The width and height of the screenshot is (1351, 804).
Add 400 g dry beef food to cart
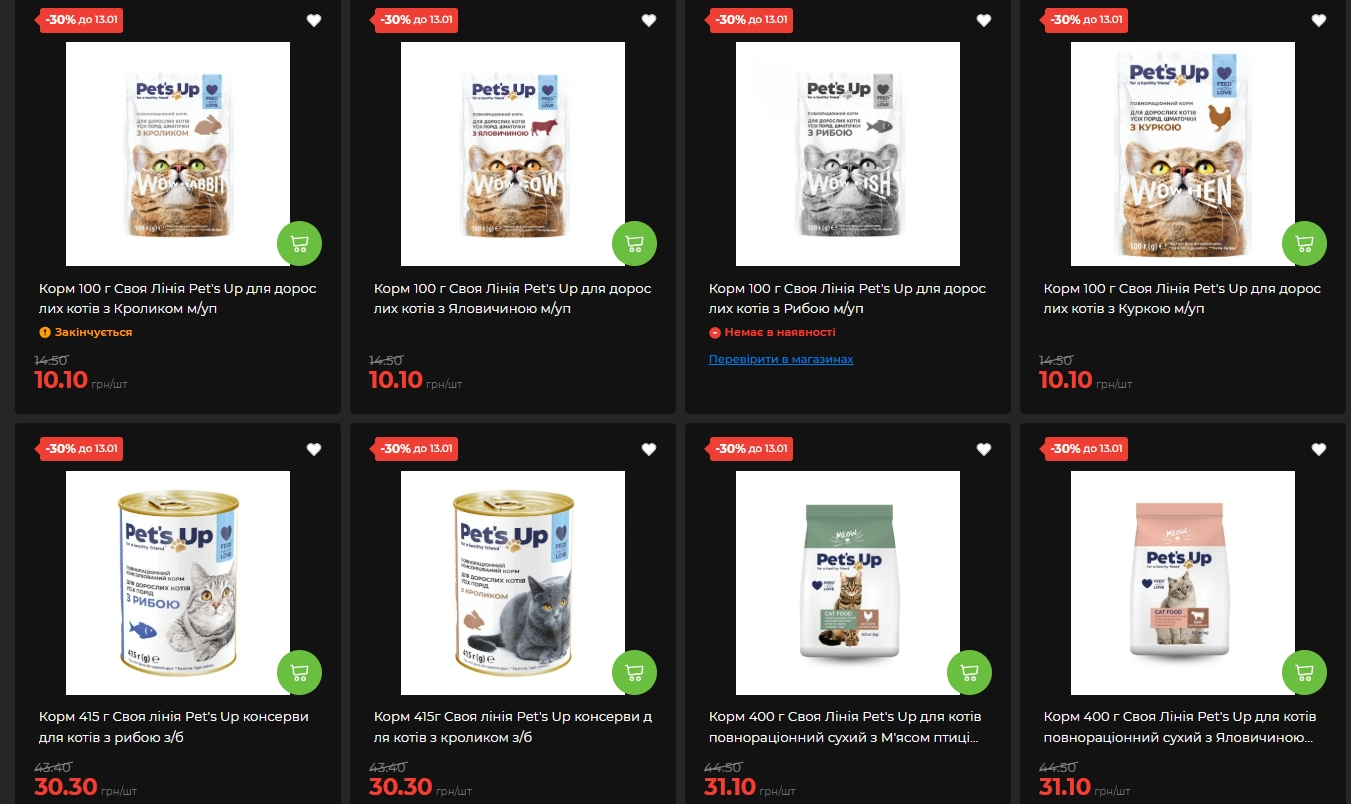point(1304,673)
